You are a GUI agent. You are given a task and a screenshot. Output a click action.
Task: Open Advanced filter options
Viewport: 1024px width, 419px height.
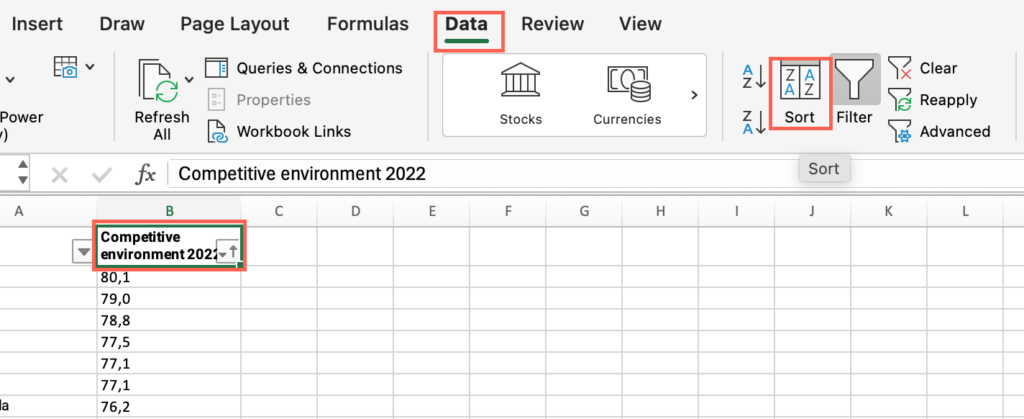coord(939,132)
